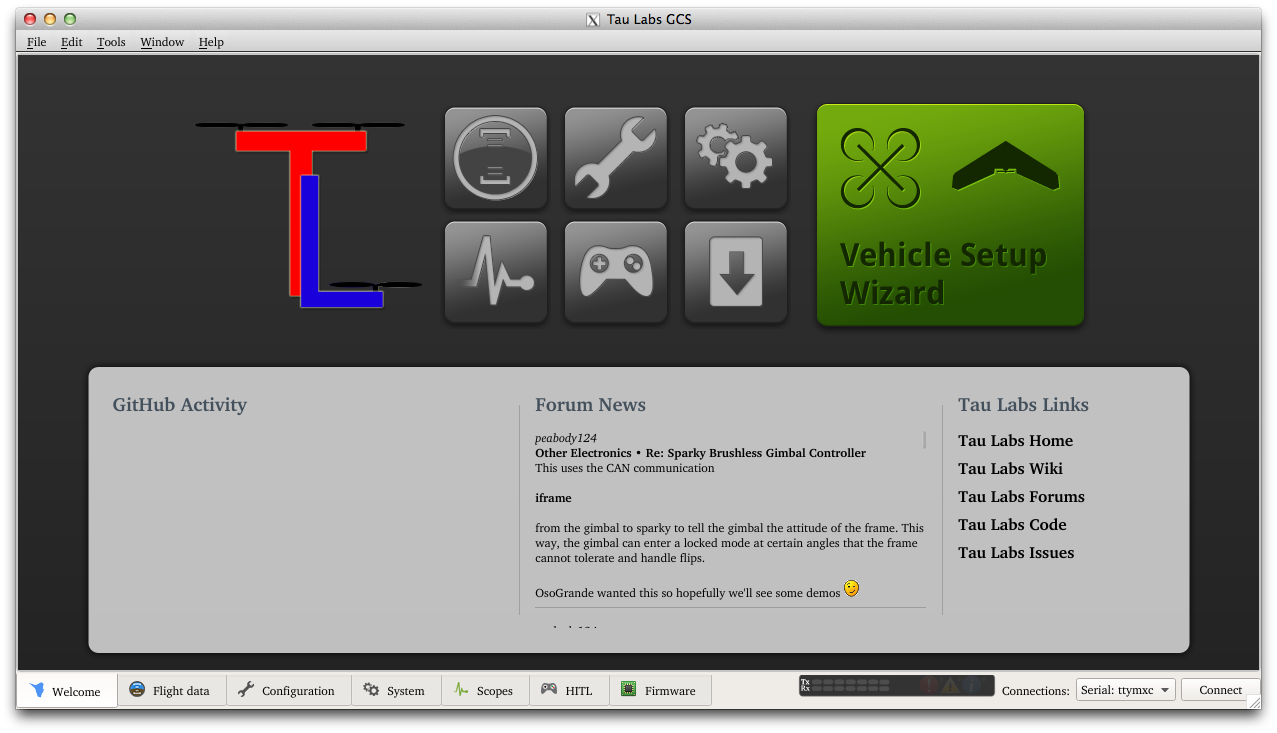
Task: Launch the Vehicle Setup Wizard
Action: point(950,215)
